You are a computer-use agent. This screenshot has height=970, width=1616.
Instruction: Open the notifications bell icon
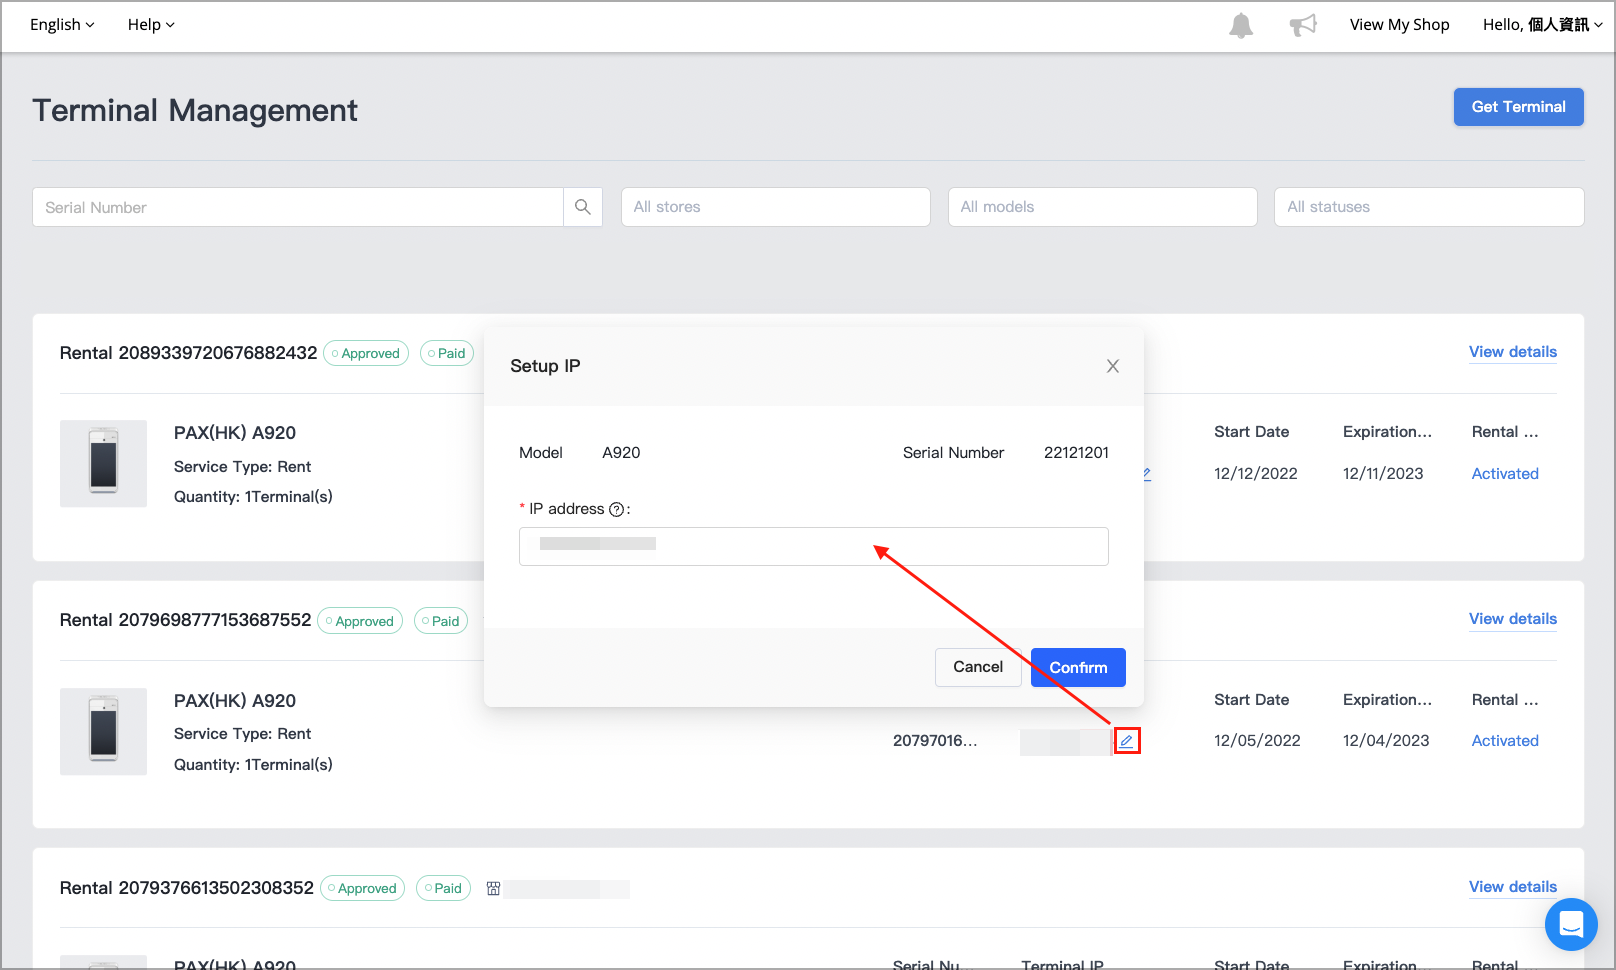click(x=1241, y=25)
